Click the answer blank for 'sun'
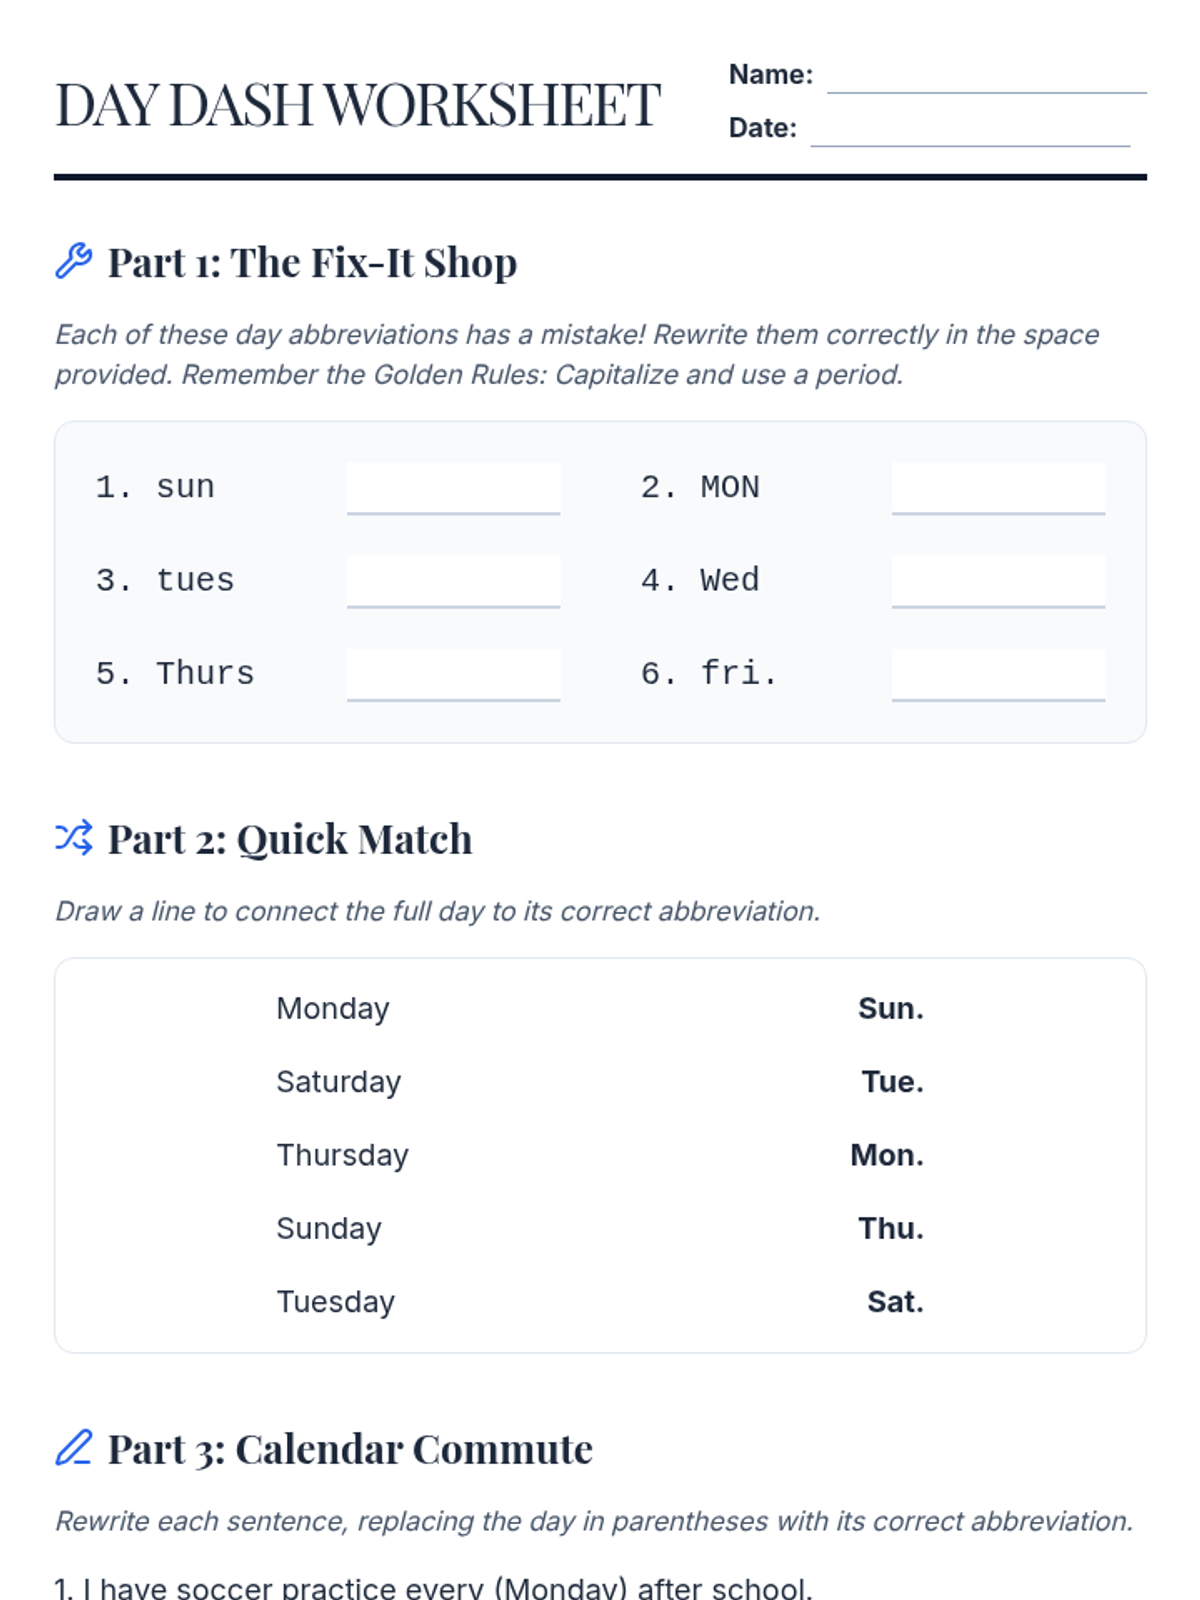1200x1600 pixels. 453,488
